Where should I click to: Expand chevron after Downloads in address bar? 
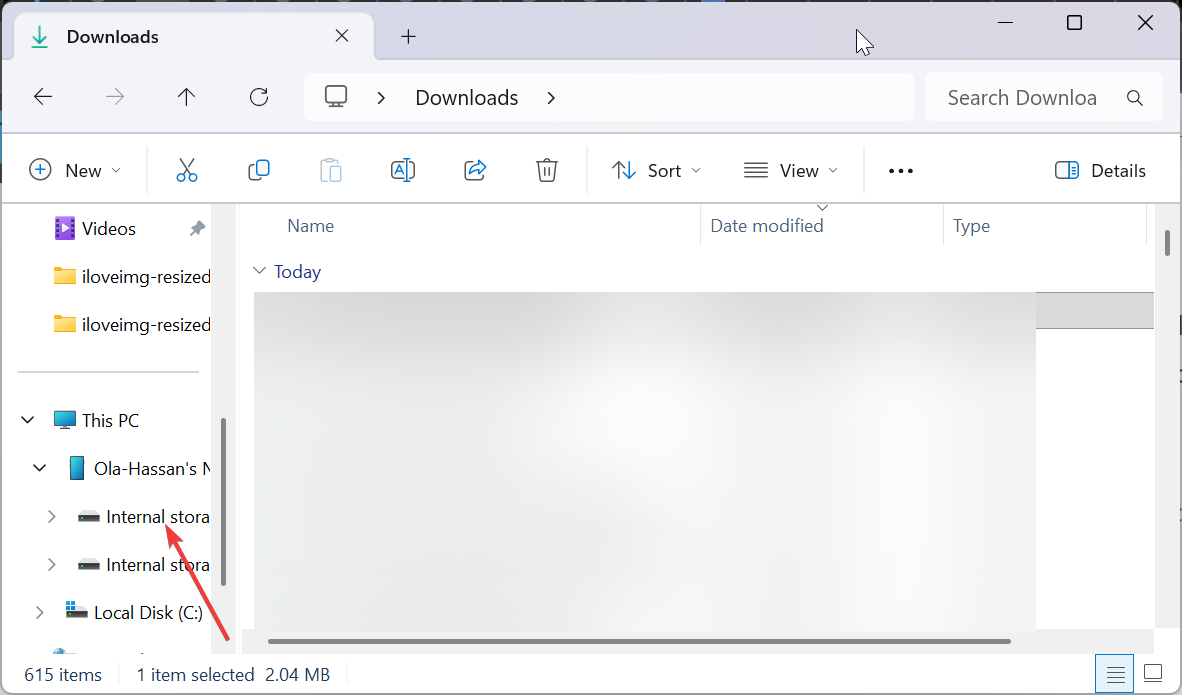(x=551, y=97)
